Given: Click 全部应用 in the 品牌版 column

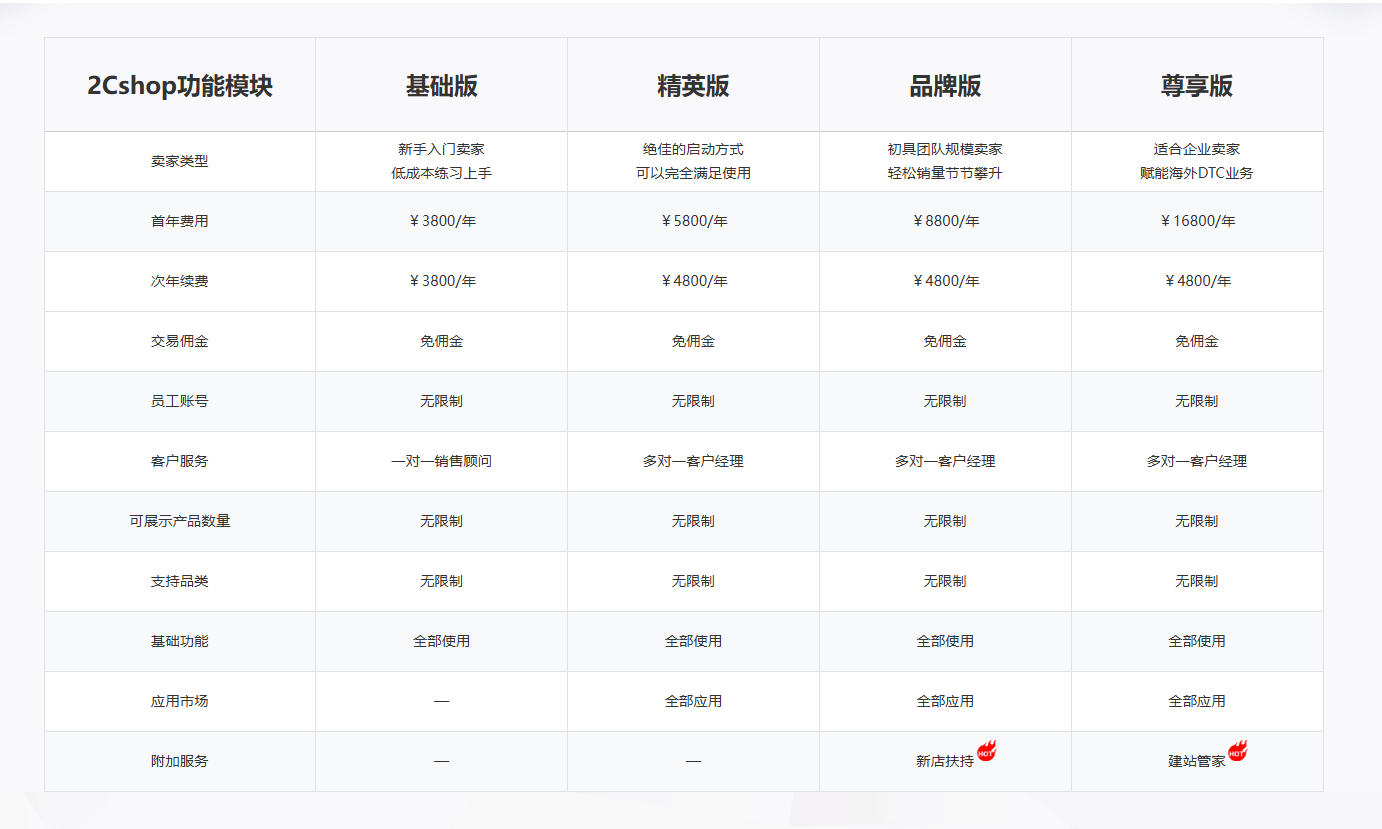Looking at the screenshot, I should click(x=945, y=701).
